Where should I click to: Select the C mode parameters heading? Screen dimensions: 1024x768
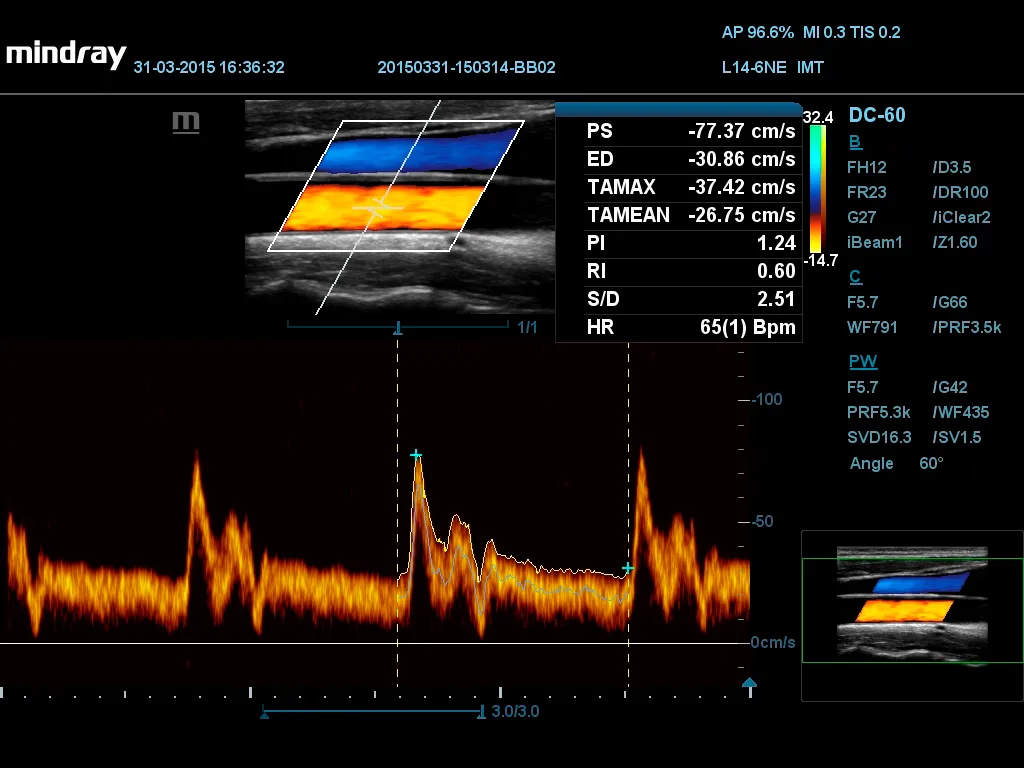(x=855, y=277)
